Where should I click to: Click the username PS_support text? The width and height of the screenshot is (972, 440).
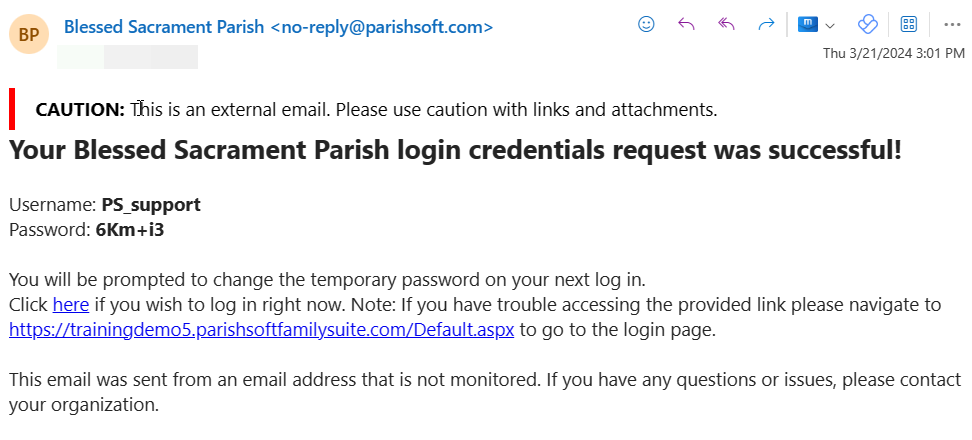click(151, 205)
